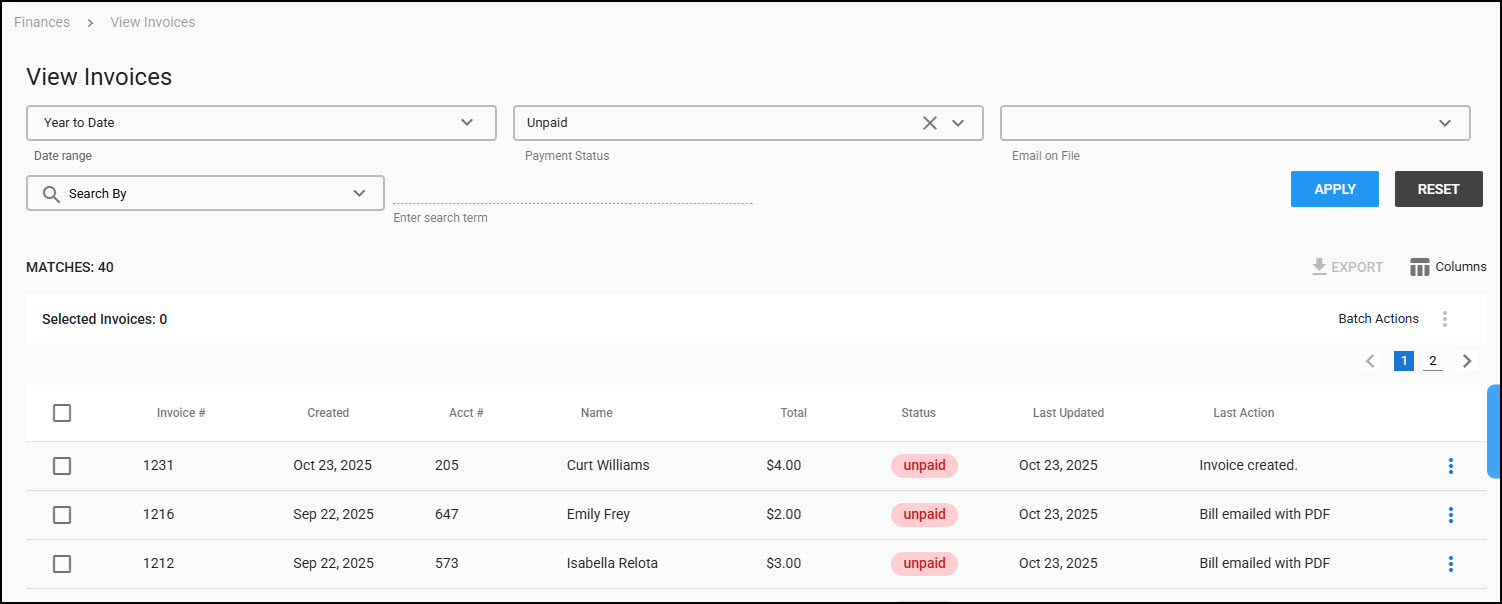1502x604 pixels.
Task: Go to previous page of invoices
Action: [1370, 361]
